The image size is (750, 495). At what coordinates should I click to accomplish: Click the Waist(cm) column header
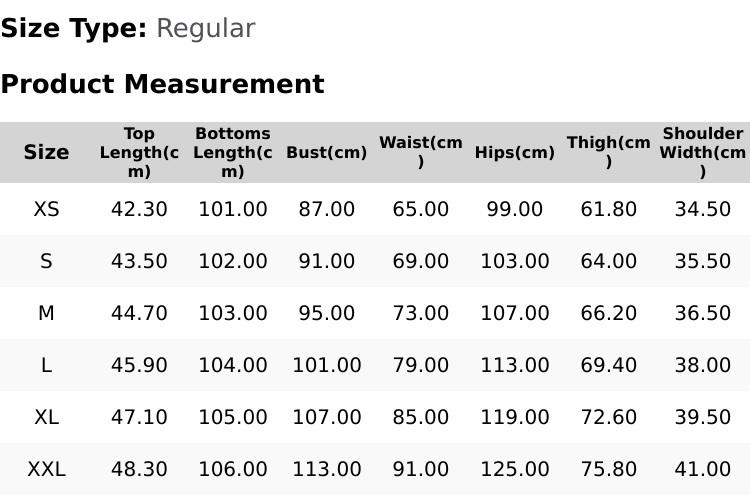pyautogui.click(x=421, y=152)
